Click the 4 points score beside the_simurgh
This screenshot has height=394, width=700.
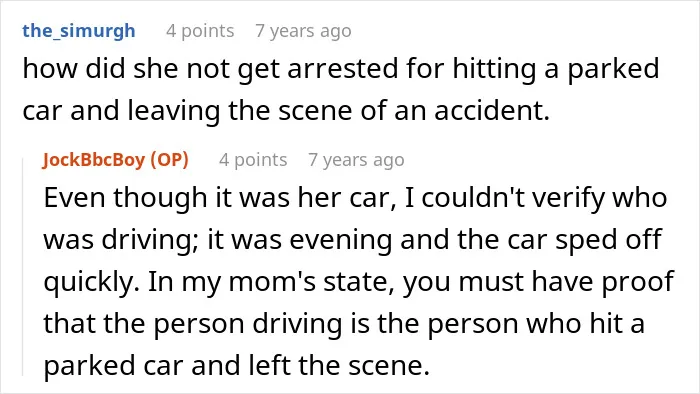coord(200,31)
